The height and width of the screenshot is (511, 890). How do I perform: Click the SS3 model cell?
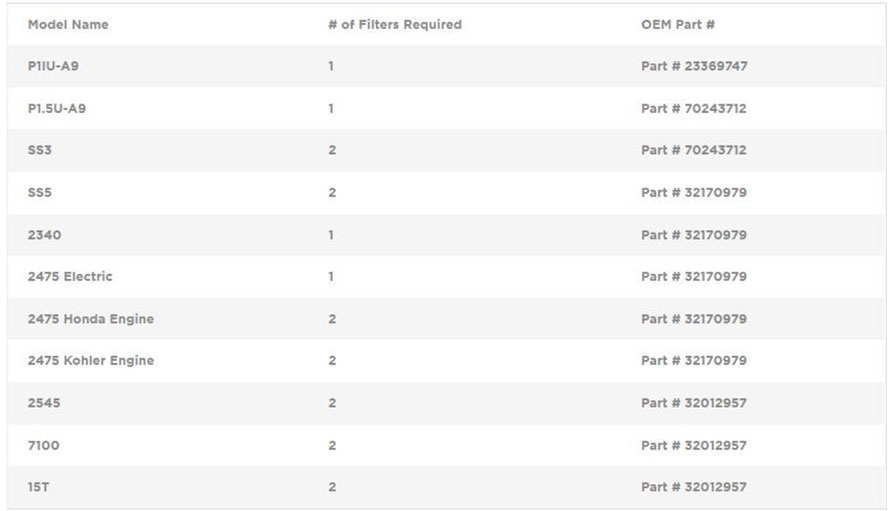[40, 150]
